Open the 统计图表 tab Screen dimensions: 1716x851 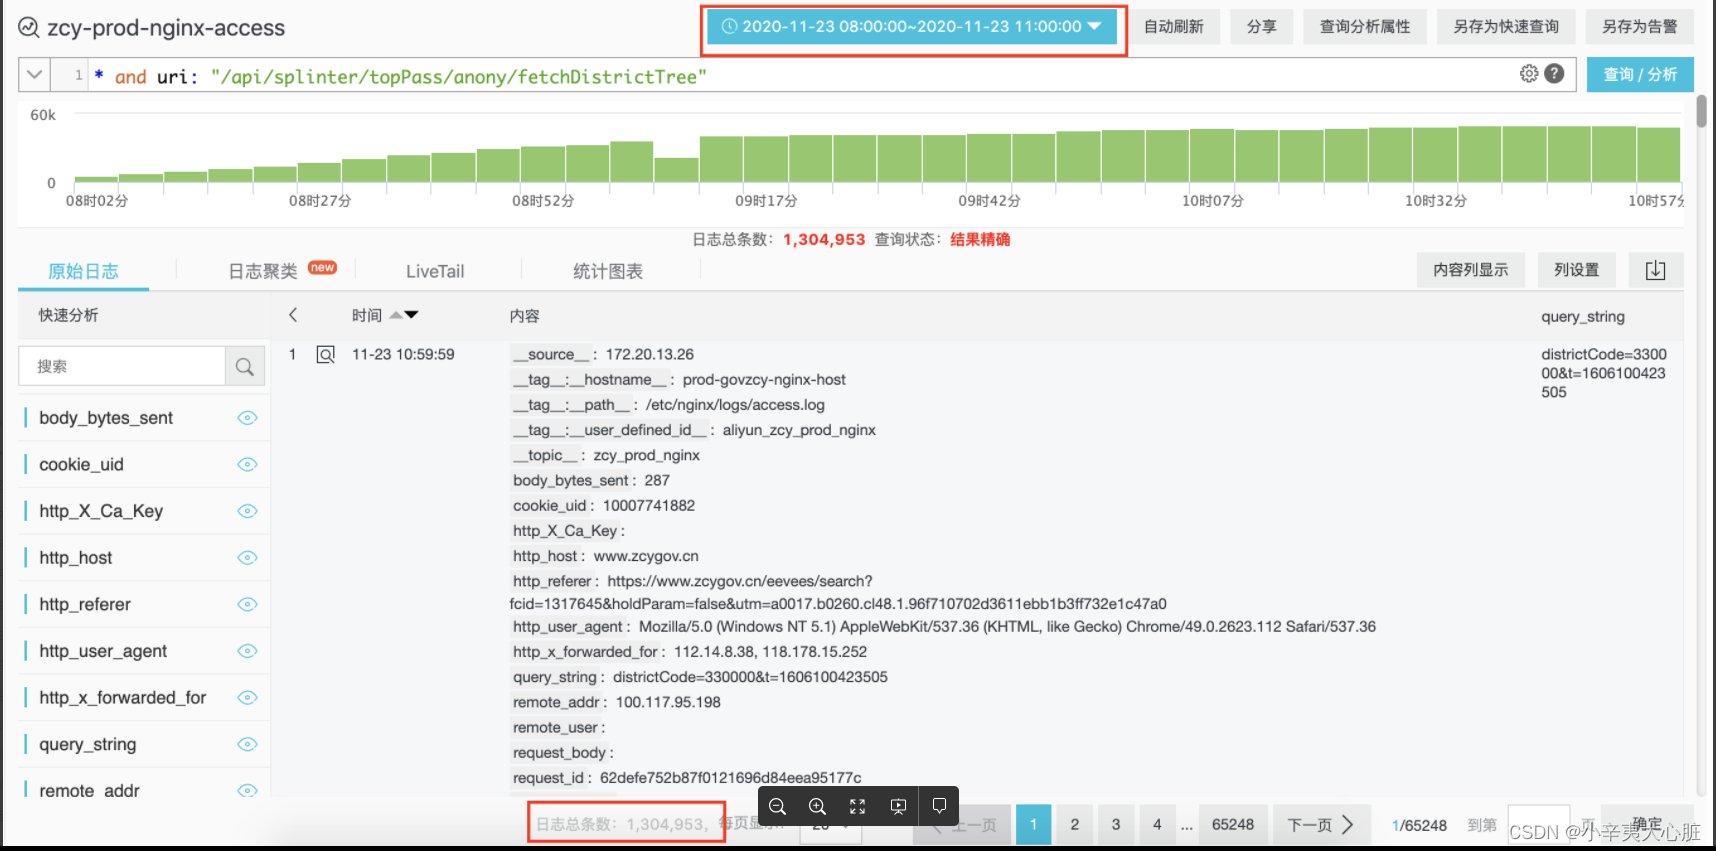(608, 271)
